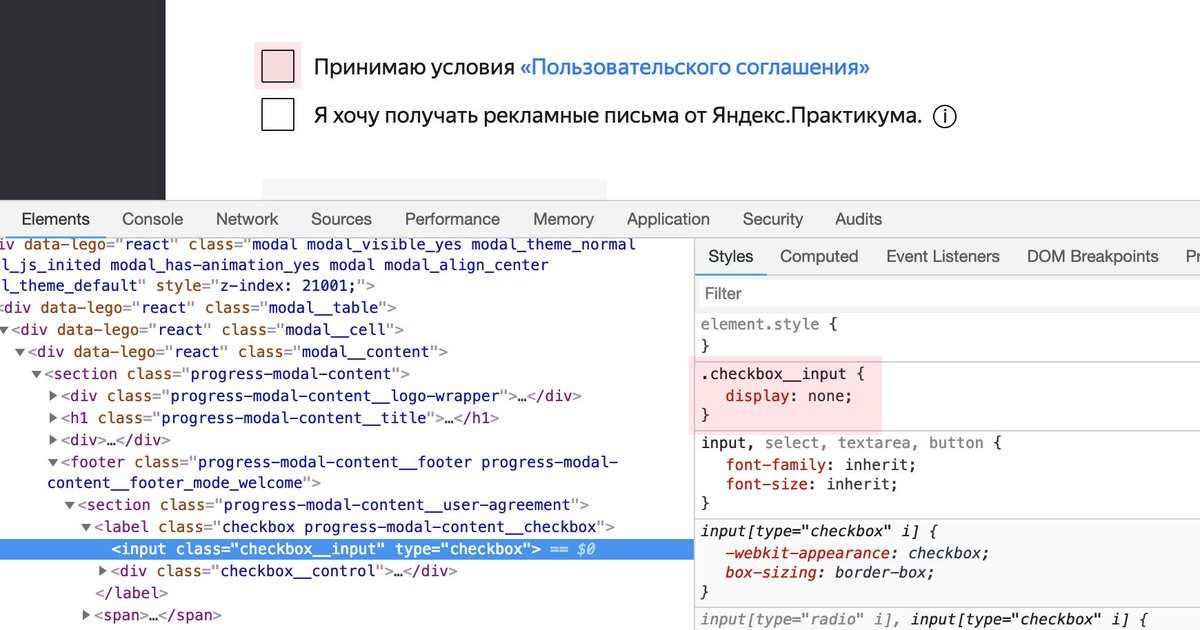Select the Security tab
Viewport: 1200px width, 630px height.
pyautogui.click(x=772, y=219)
